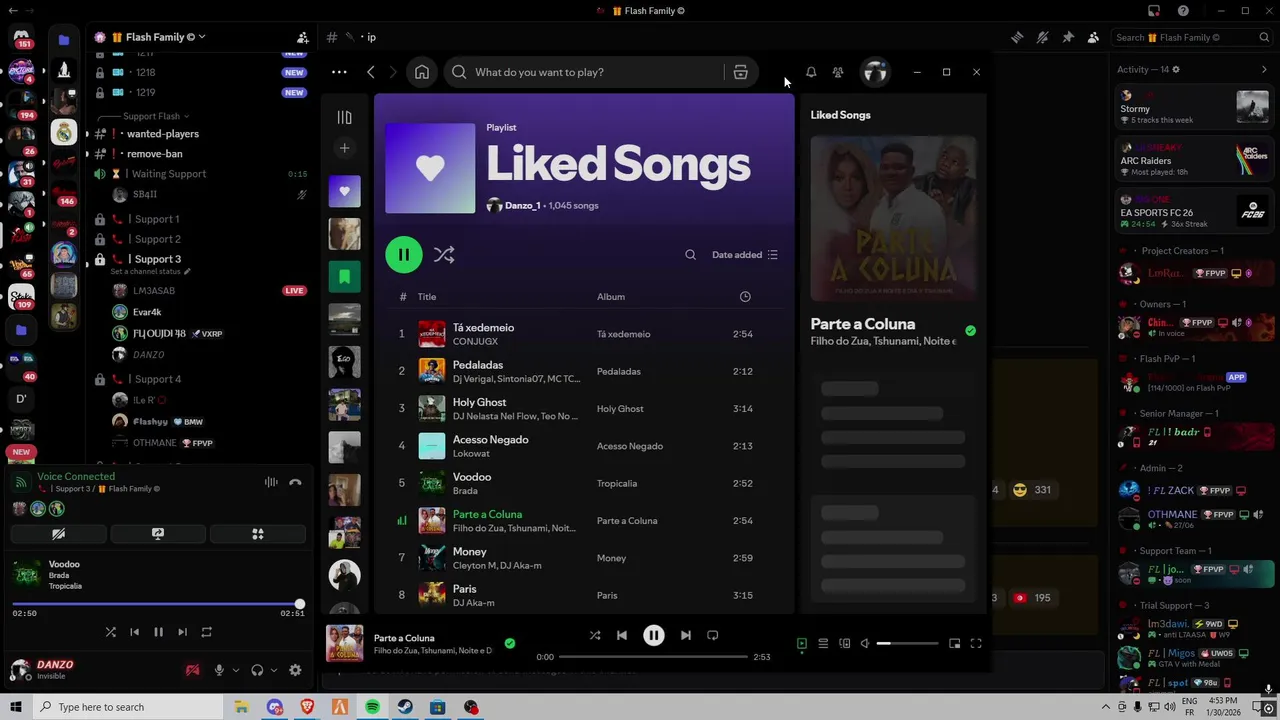Open Discord headphone output options arrow
This screenshot has width=1280, height=720.
(x=274, y=670)
